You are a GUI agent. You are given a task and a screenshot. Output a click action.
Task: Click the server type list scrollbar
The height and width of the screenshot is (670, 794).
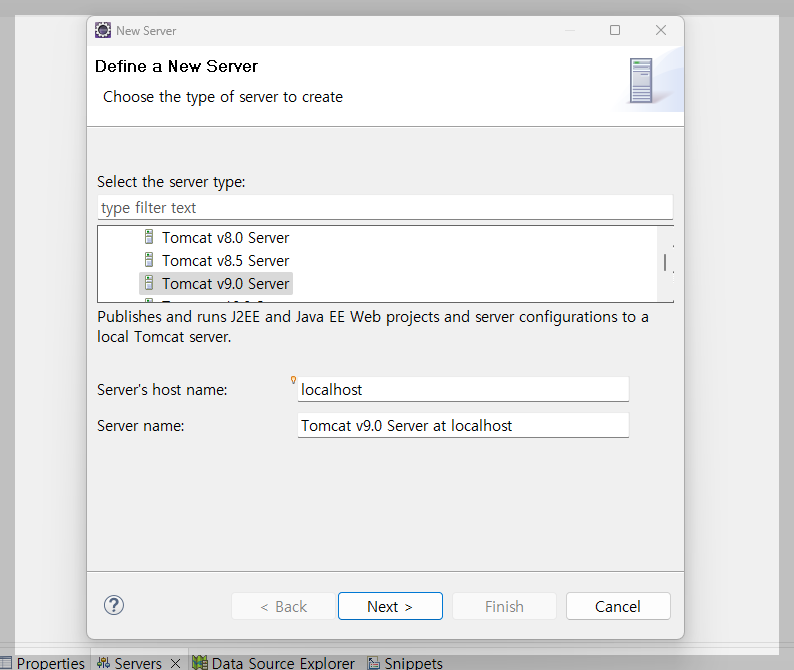[x=665, y=263]
